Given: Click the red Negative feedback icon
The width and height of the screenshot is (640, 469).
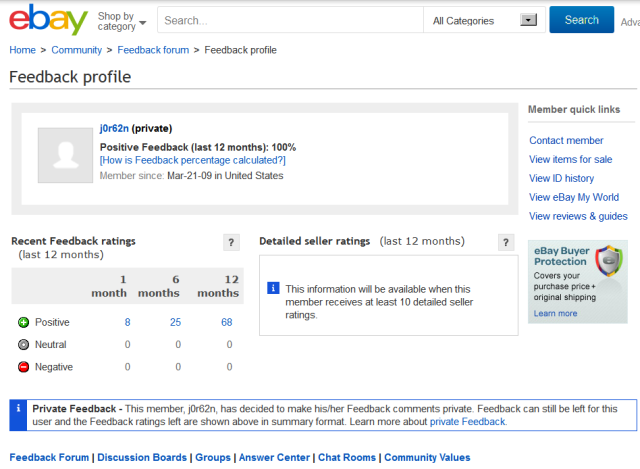Looking at the screenshot, I should [23, 367].
